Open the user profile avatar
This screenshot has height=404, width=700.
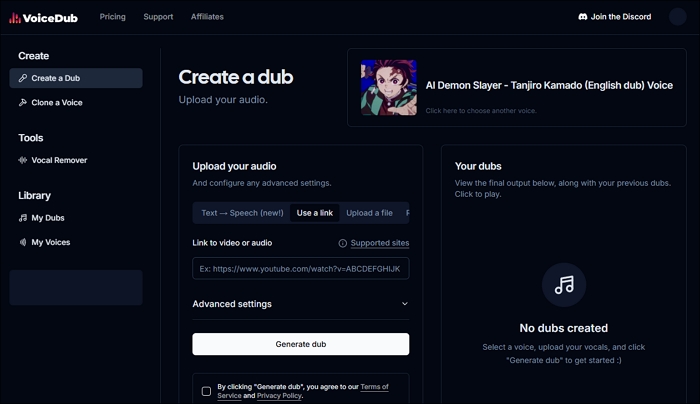click(x=677, y=17)
